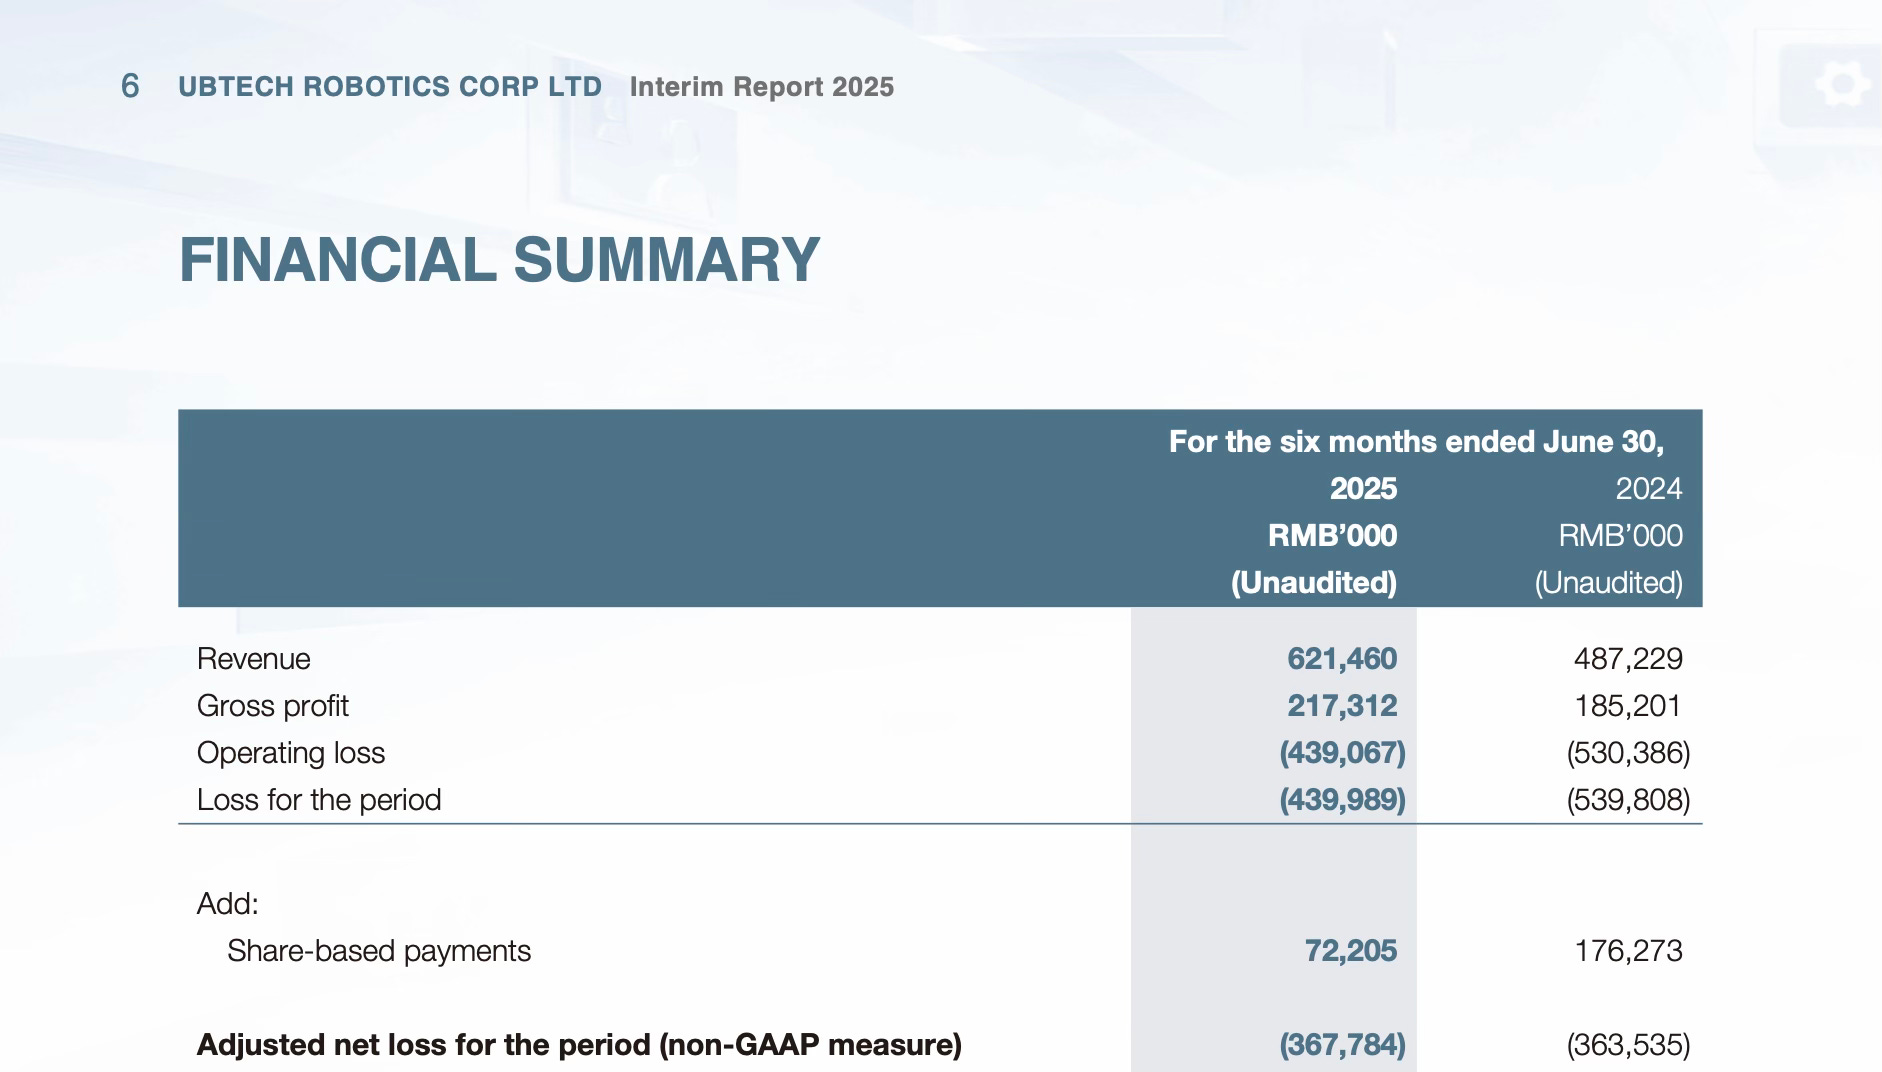Viewport: 1882px width, 1072px height.
Task: Click the FINANCIAL SUMMARY heading
Action: (x=500, y=260)
